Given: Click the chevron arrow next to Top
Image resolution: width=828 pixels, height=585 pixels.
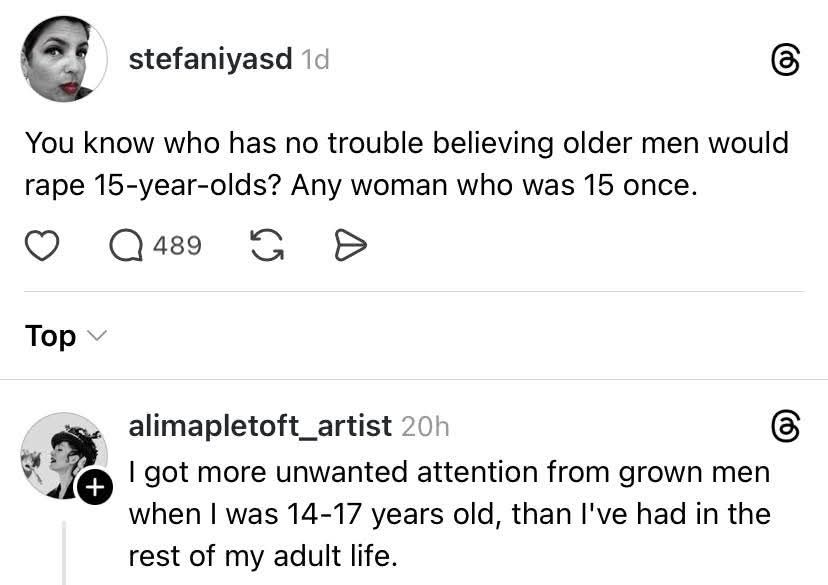Looking at the screenshot, I should tap(96, 336).
